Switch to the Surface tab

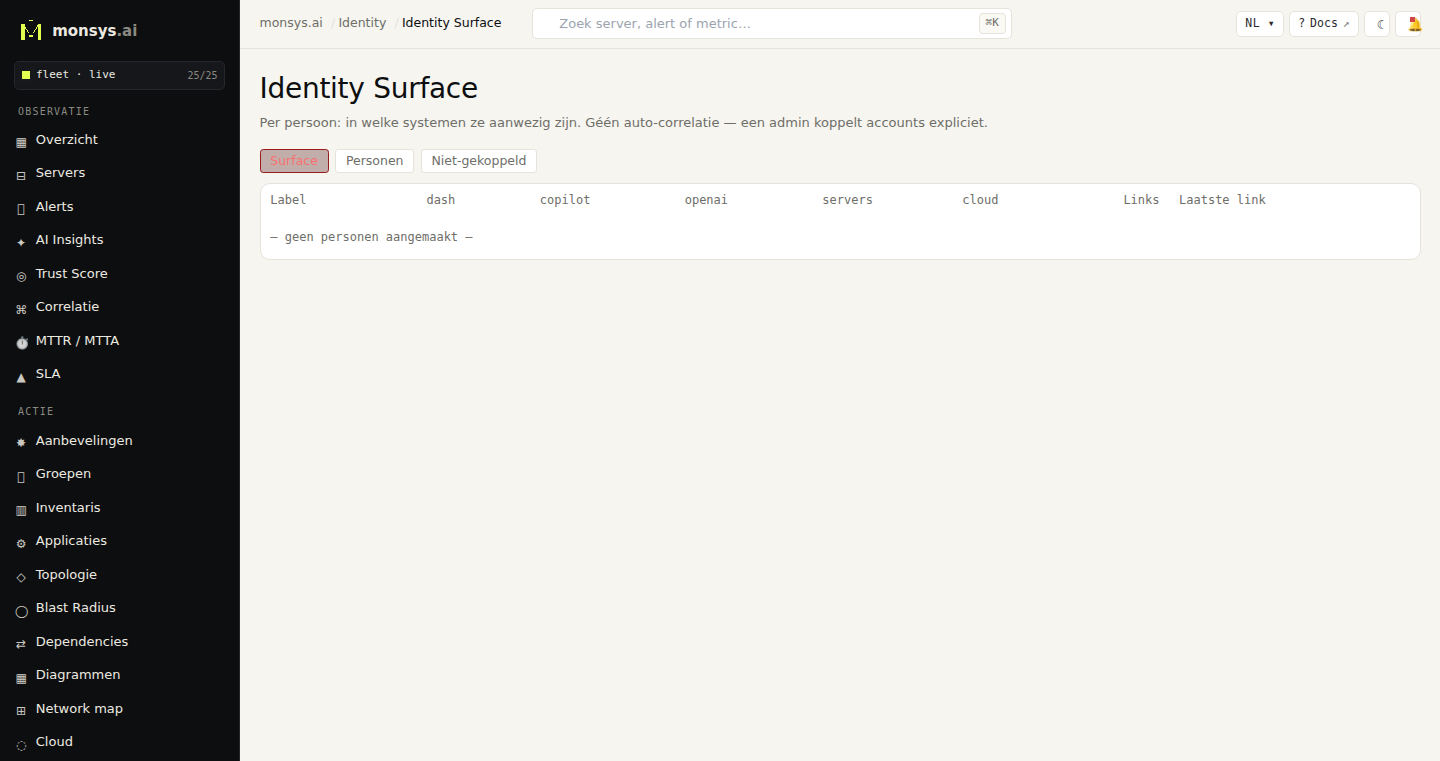pos(294,161)
